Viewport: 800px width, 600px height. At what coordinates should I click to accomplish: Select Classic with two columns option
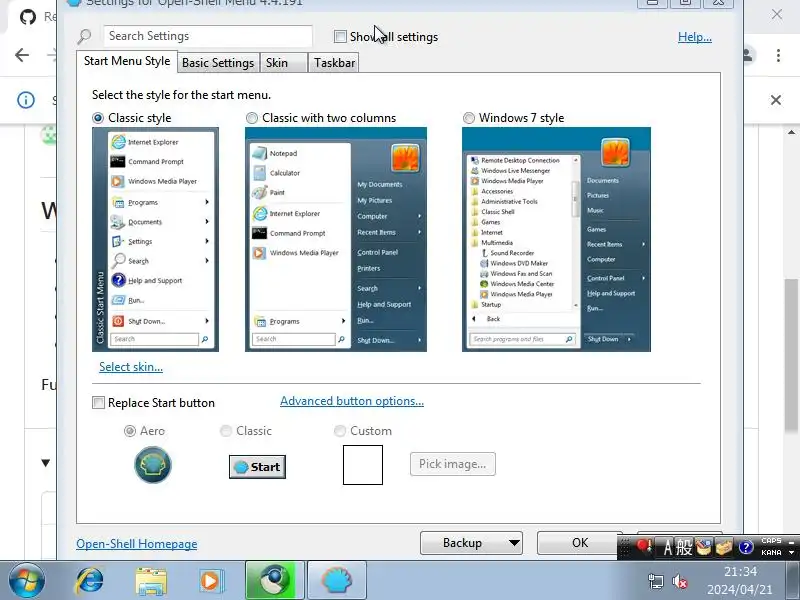point(252,118)
